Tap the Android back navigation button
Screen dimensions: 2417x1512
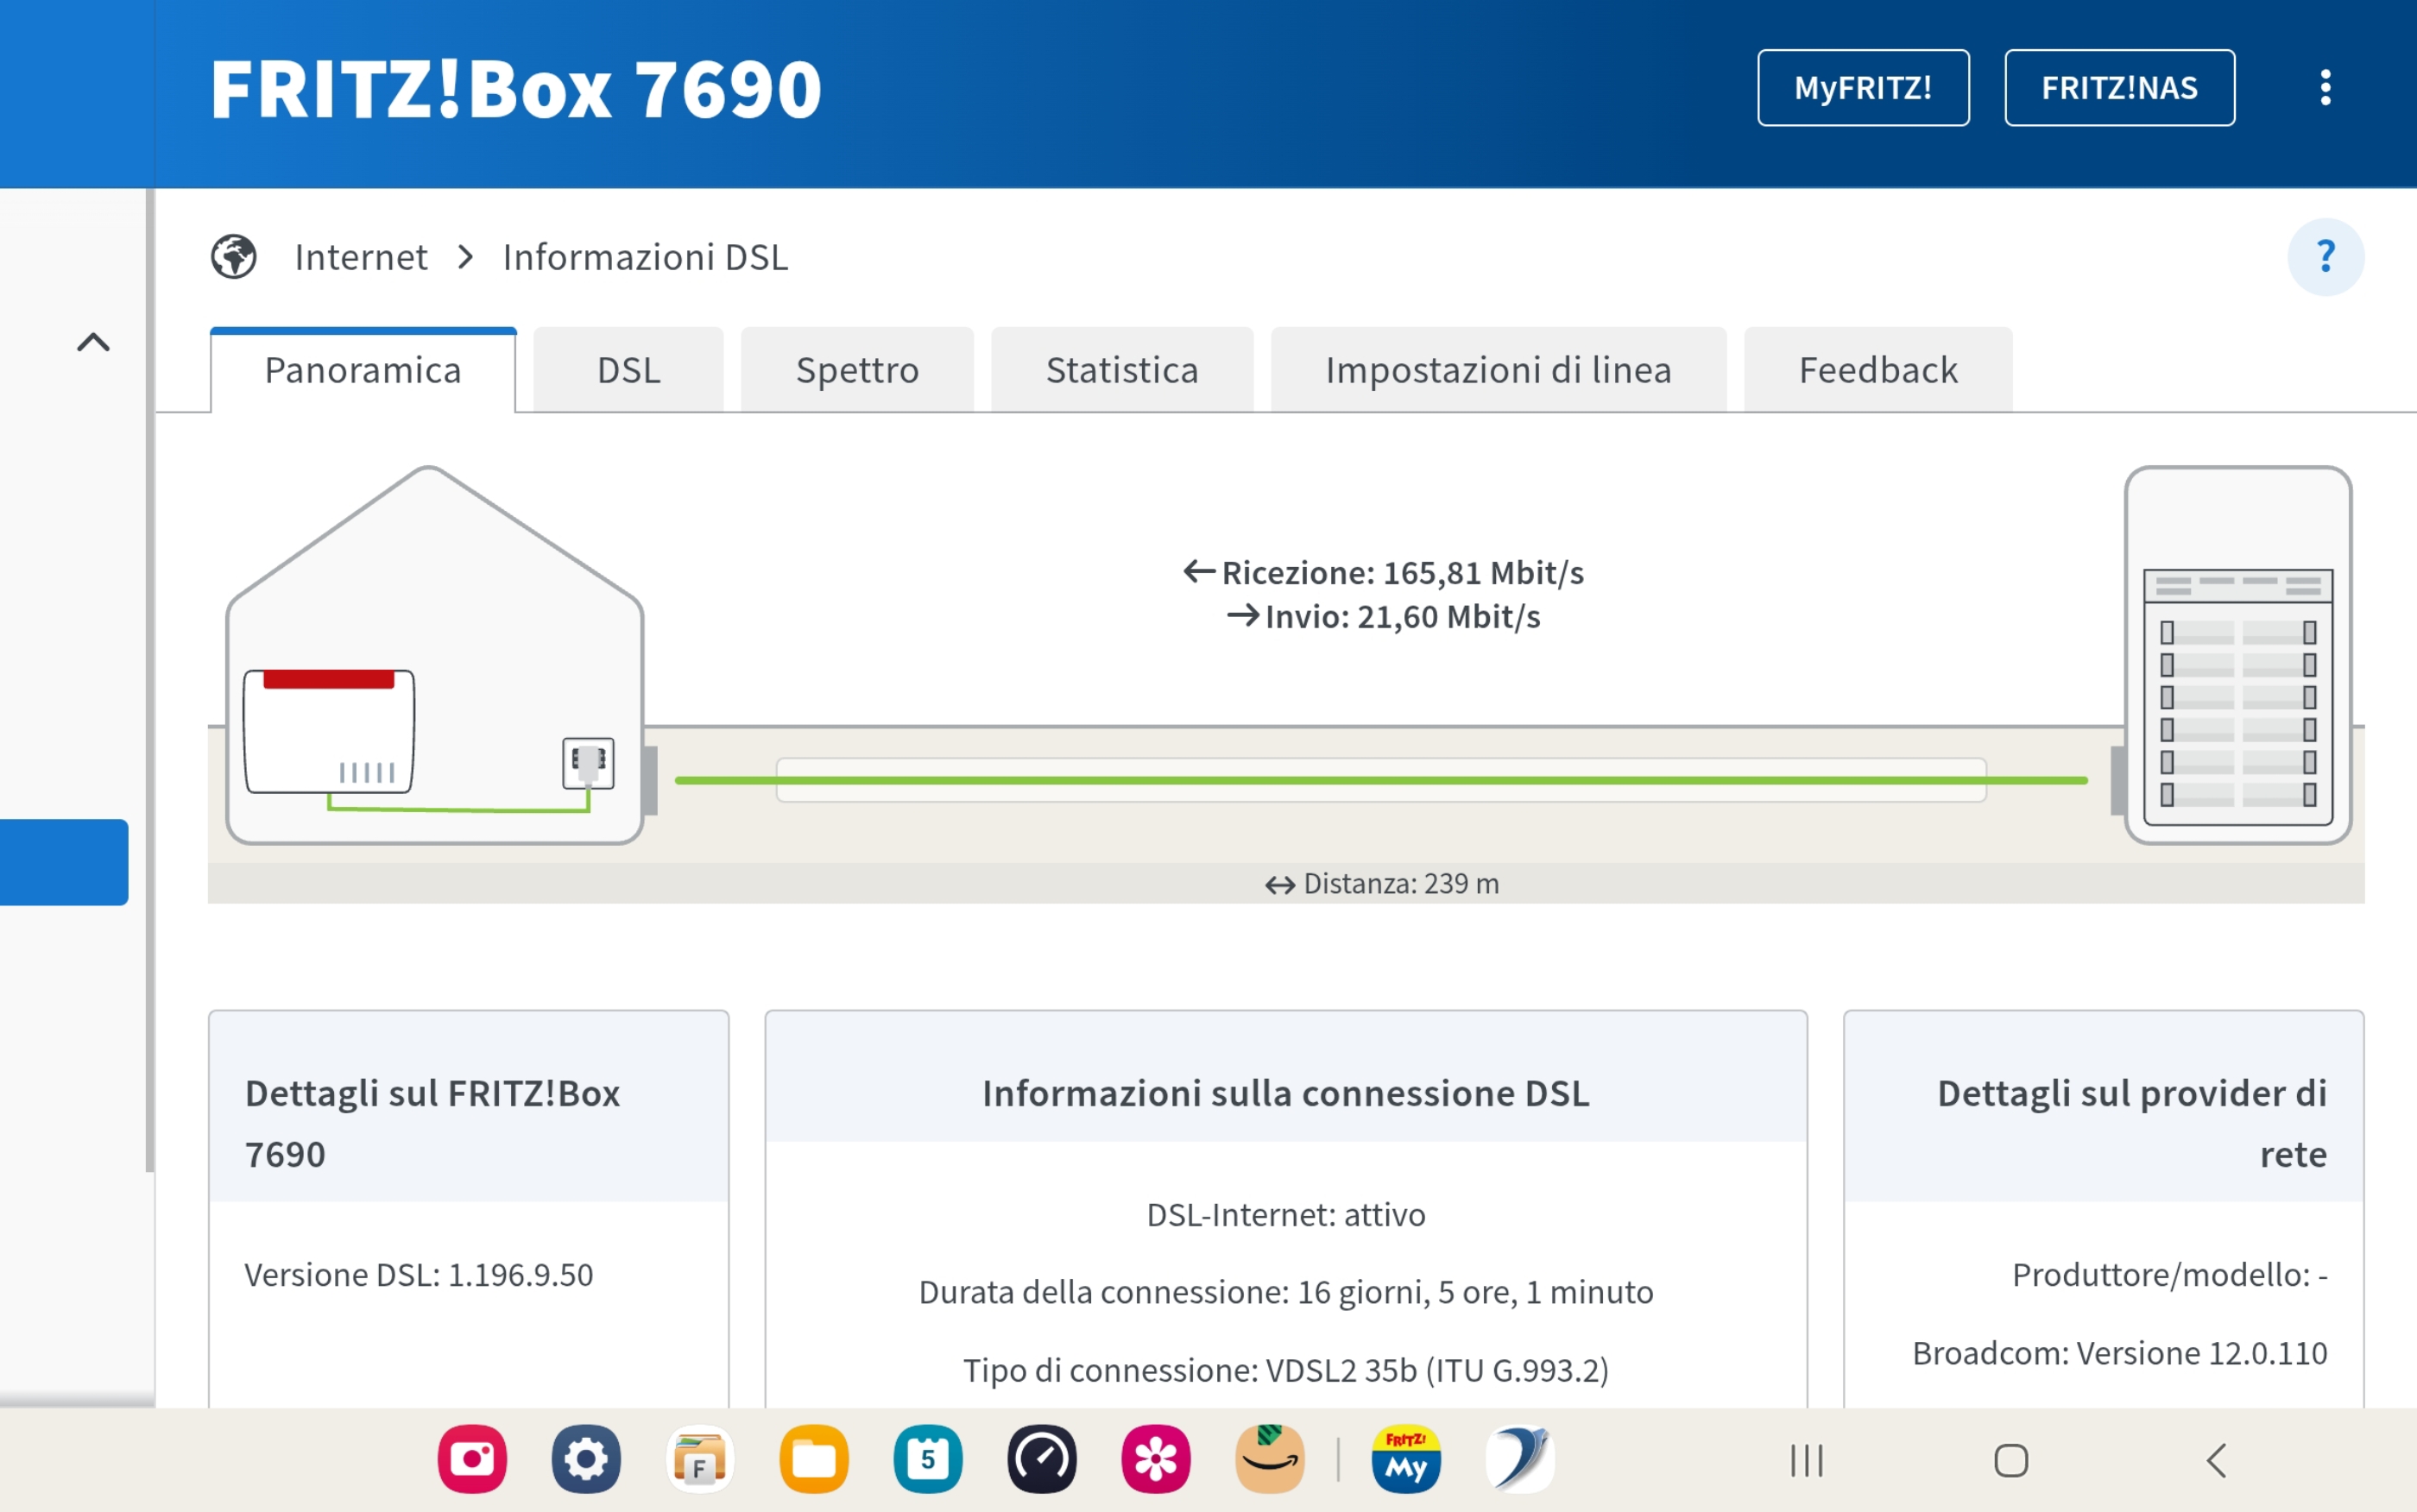[x=2216, y=1460]
